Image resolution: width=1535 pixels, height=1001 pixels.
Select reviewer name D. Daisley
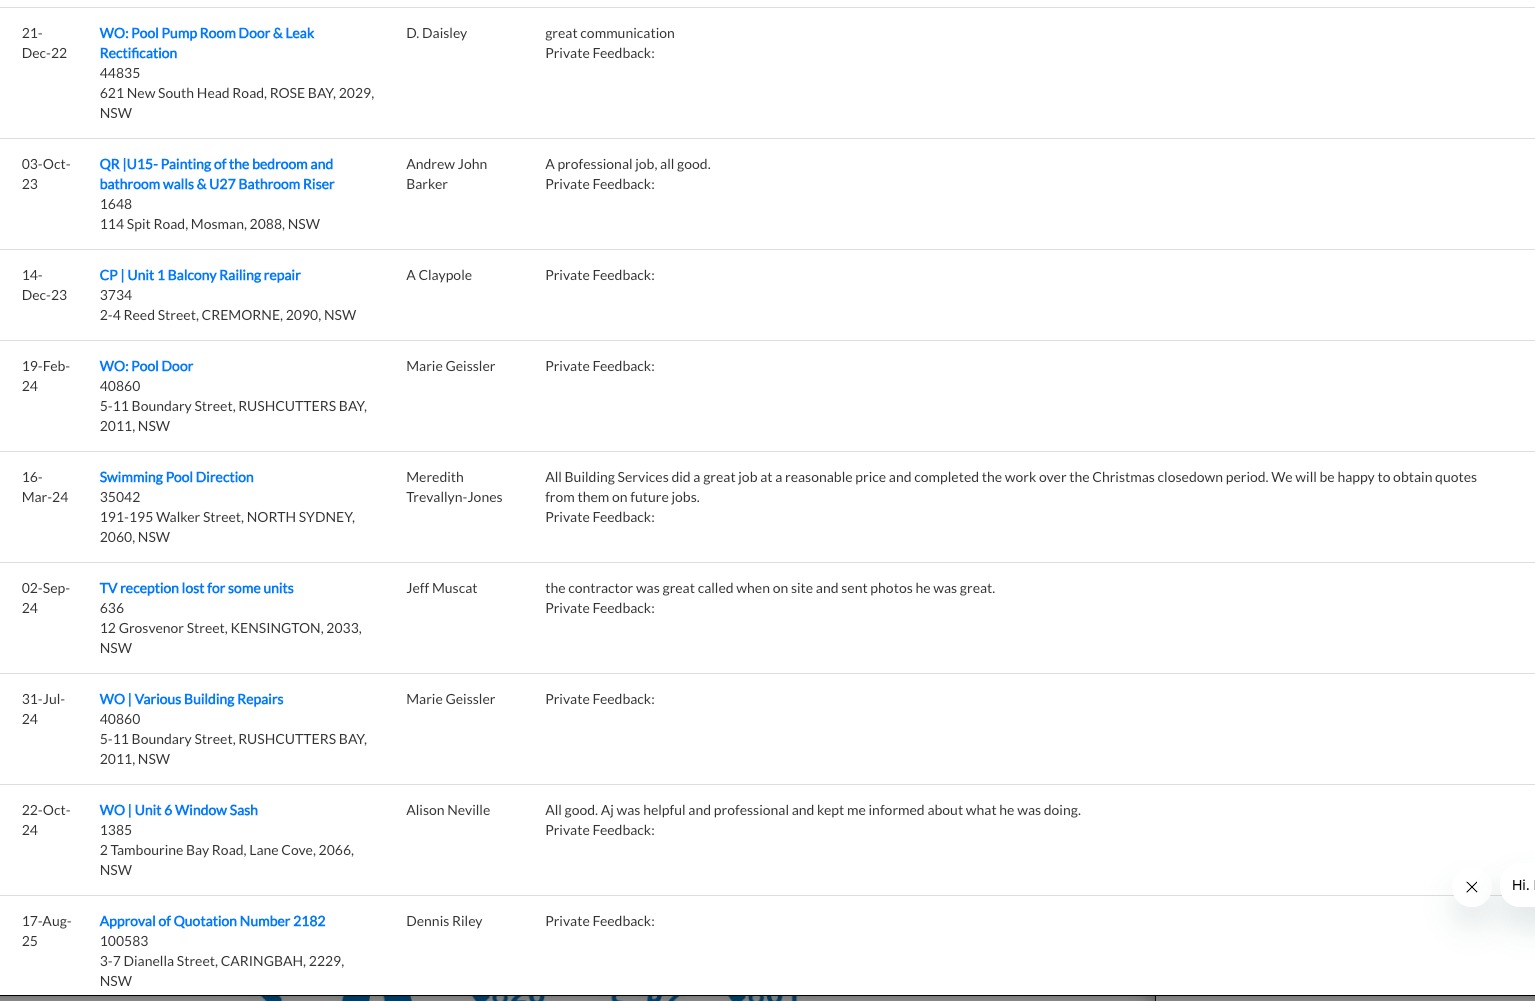[436, 33]
